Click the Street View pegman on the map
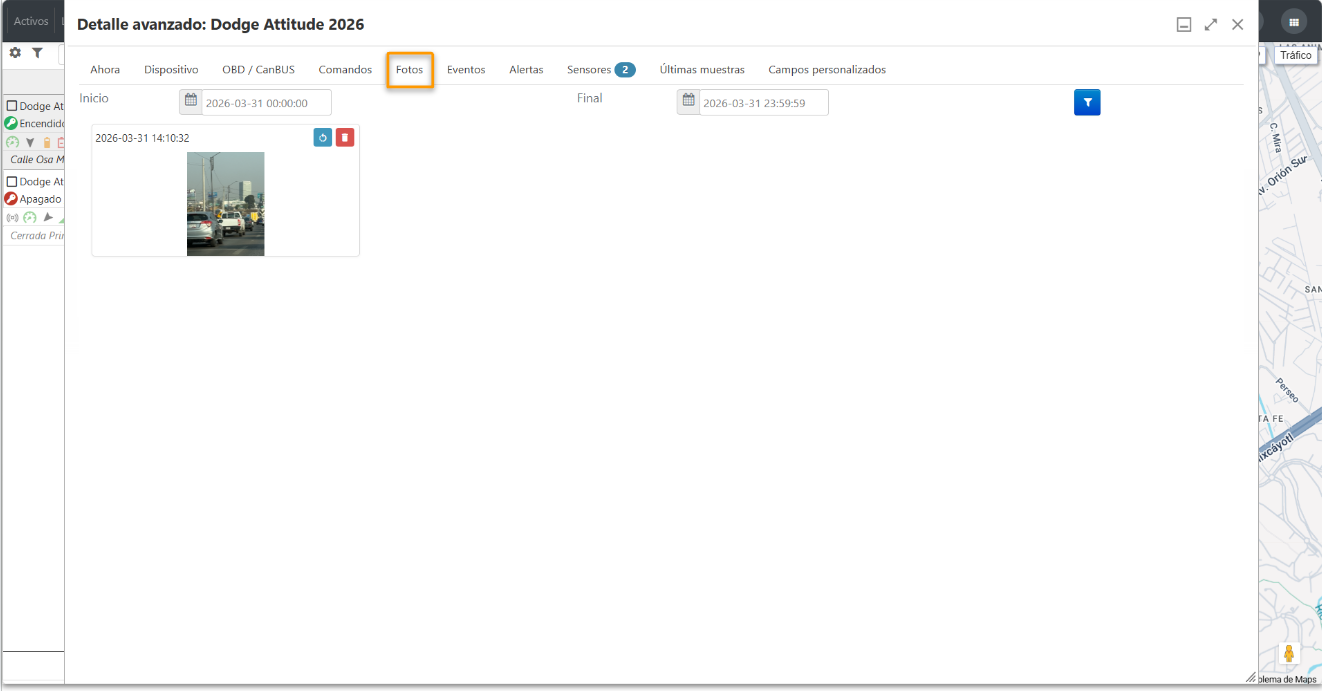The height and width of the screenshot is (691, 1322). click(x=1289, y=654)
